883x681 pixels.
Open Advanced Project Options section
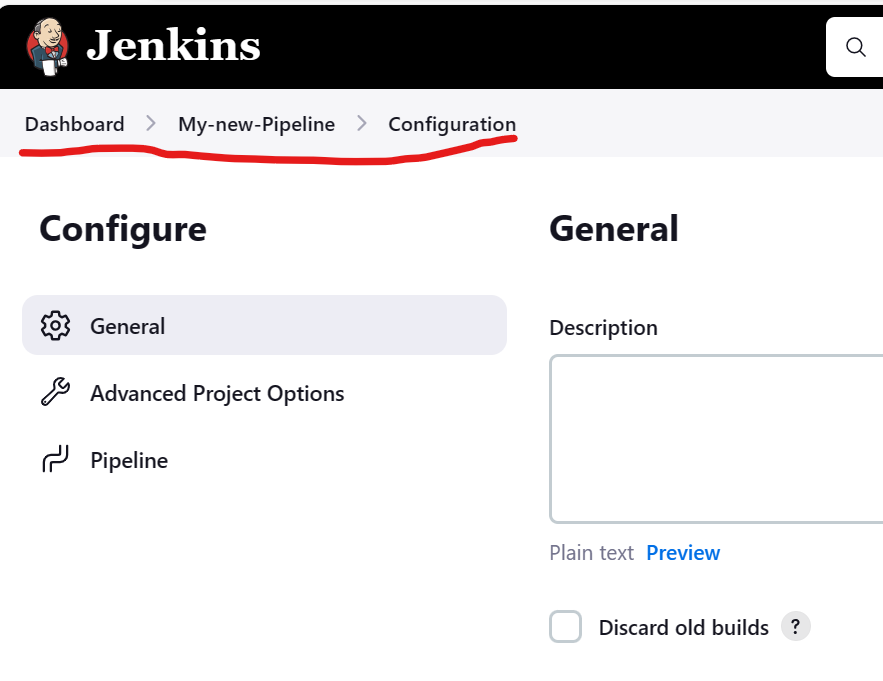point(216,393)
